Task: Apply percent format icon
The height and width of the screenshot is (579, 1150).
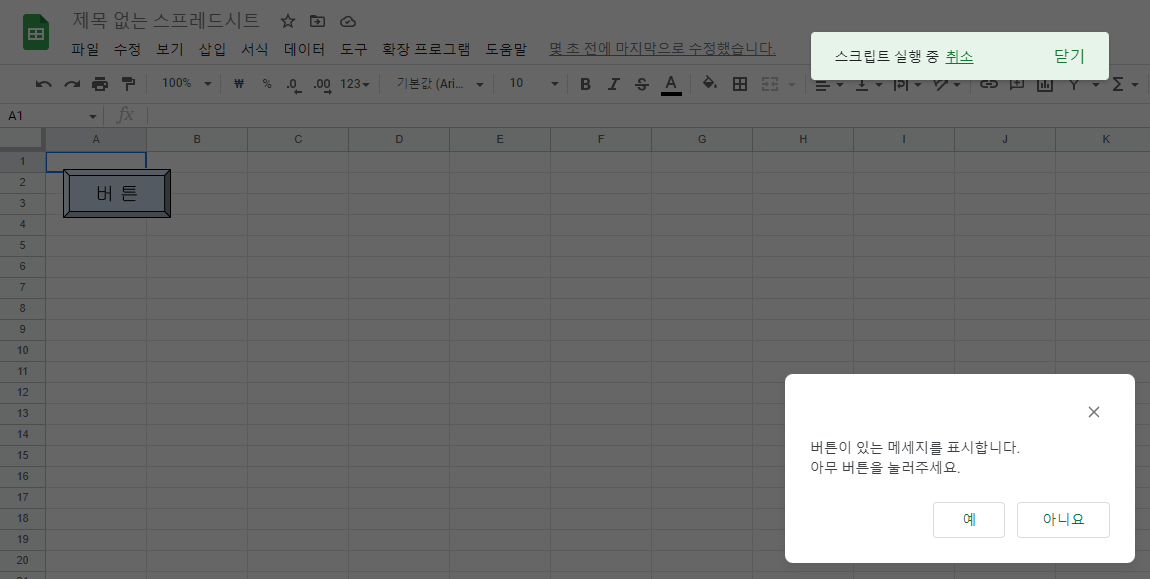Action: (267, 84)
